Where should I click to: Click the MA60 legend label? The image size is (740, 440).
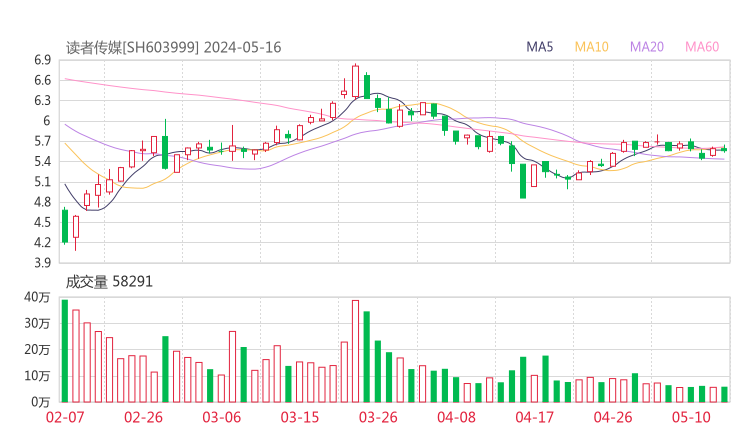(x=702, y=47)
